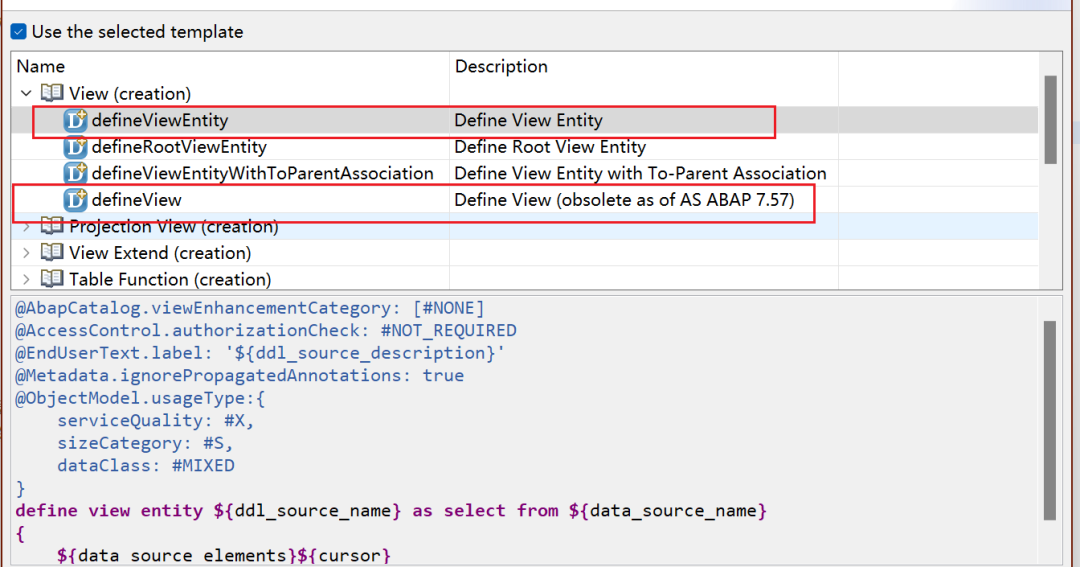This screenshot has width=1080, height=567.
Task: Select the 'Table Function (creation)' category label
Action: click(x=170, y=280)
